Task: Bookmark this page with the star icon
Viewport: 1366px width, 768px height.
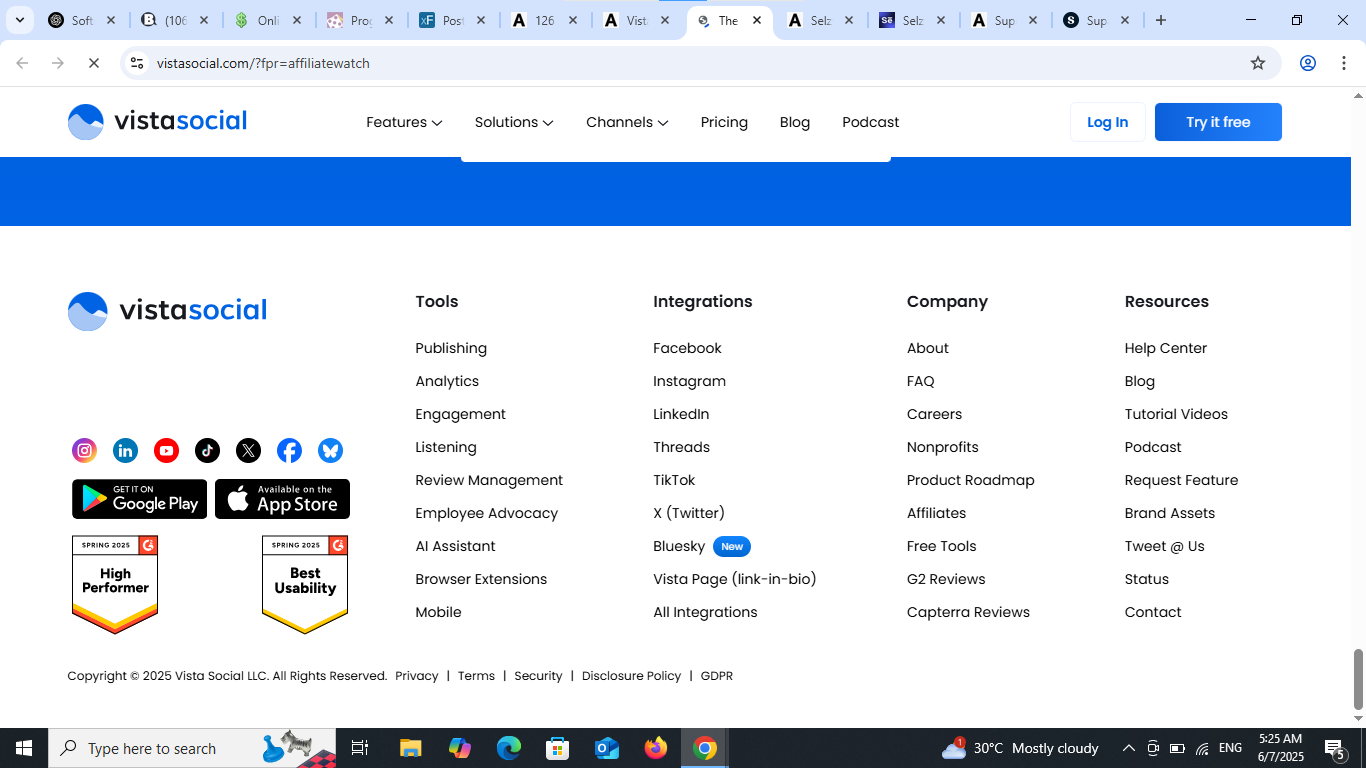Action: pyautogui.click(x=1258, y=63)
